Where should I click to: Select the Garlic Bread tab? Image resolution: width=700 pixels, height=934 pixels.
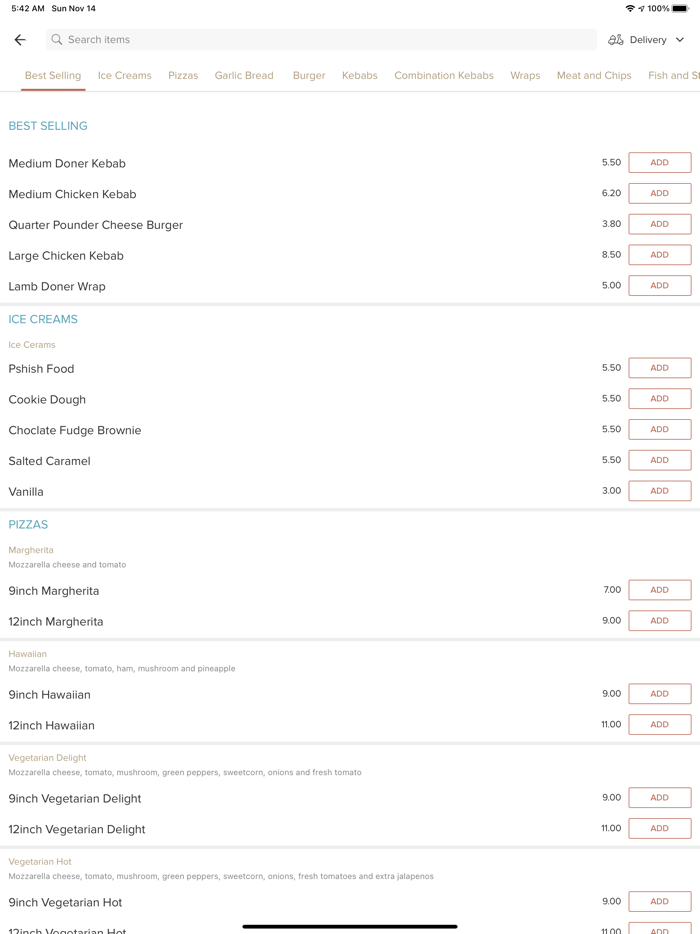244,75
